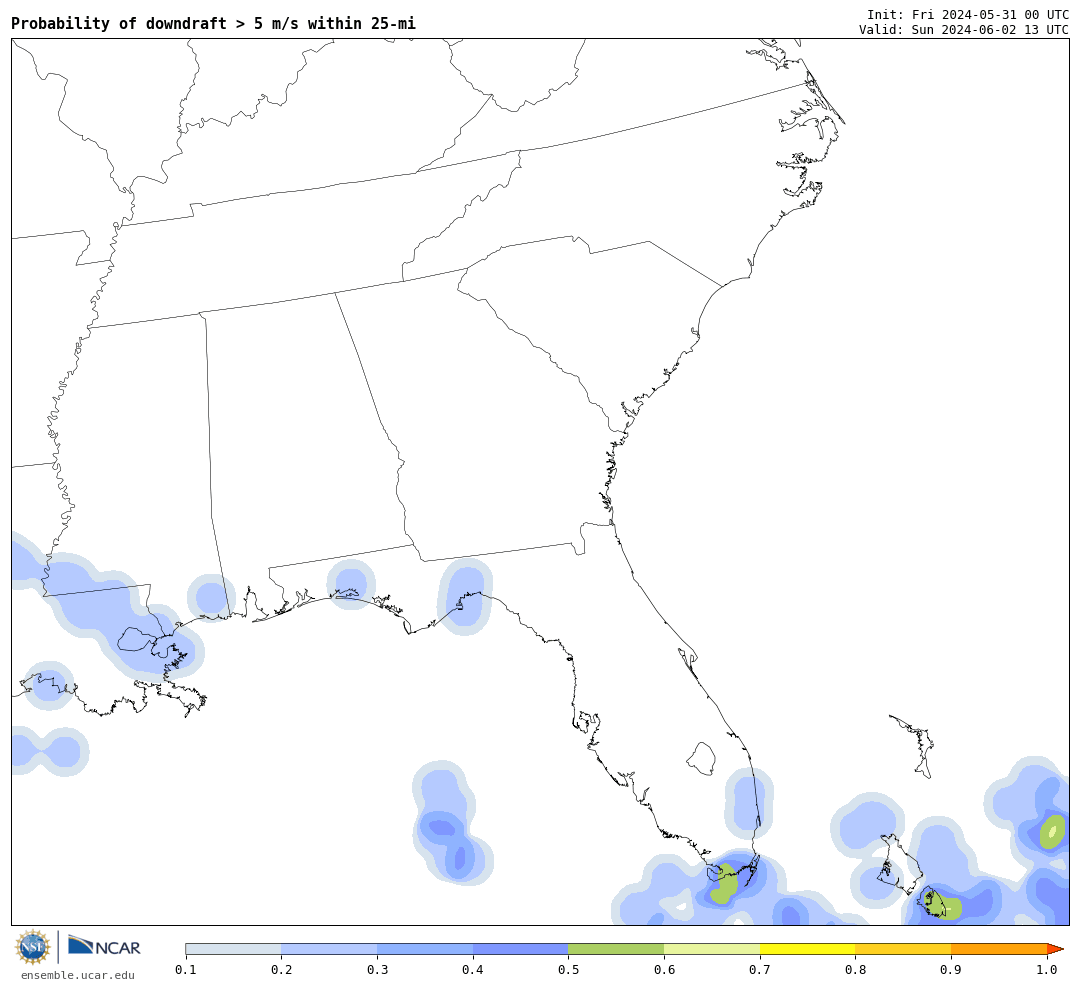Viewport: 1080px width, 988px height.
Task: Click the 0.7 colorbar tick label
Action: point(760,969)
